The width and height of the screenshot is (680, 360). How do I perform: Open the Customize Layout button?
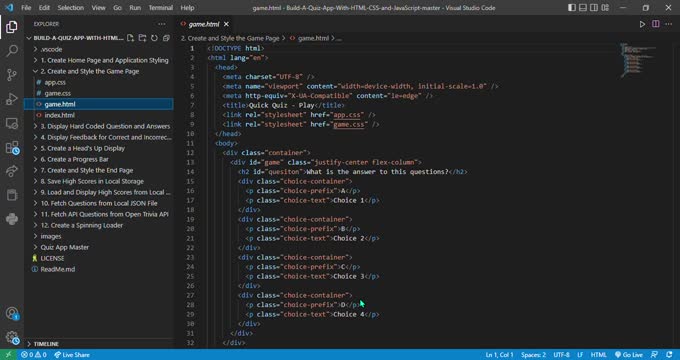[x=605, y=7]
